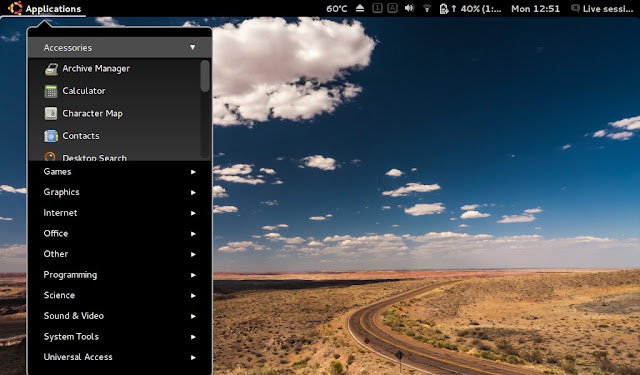Expand the Other submenu arrow
The image size is (640, 375).
[193, 254]
